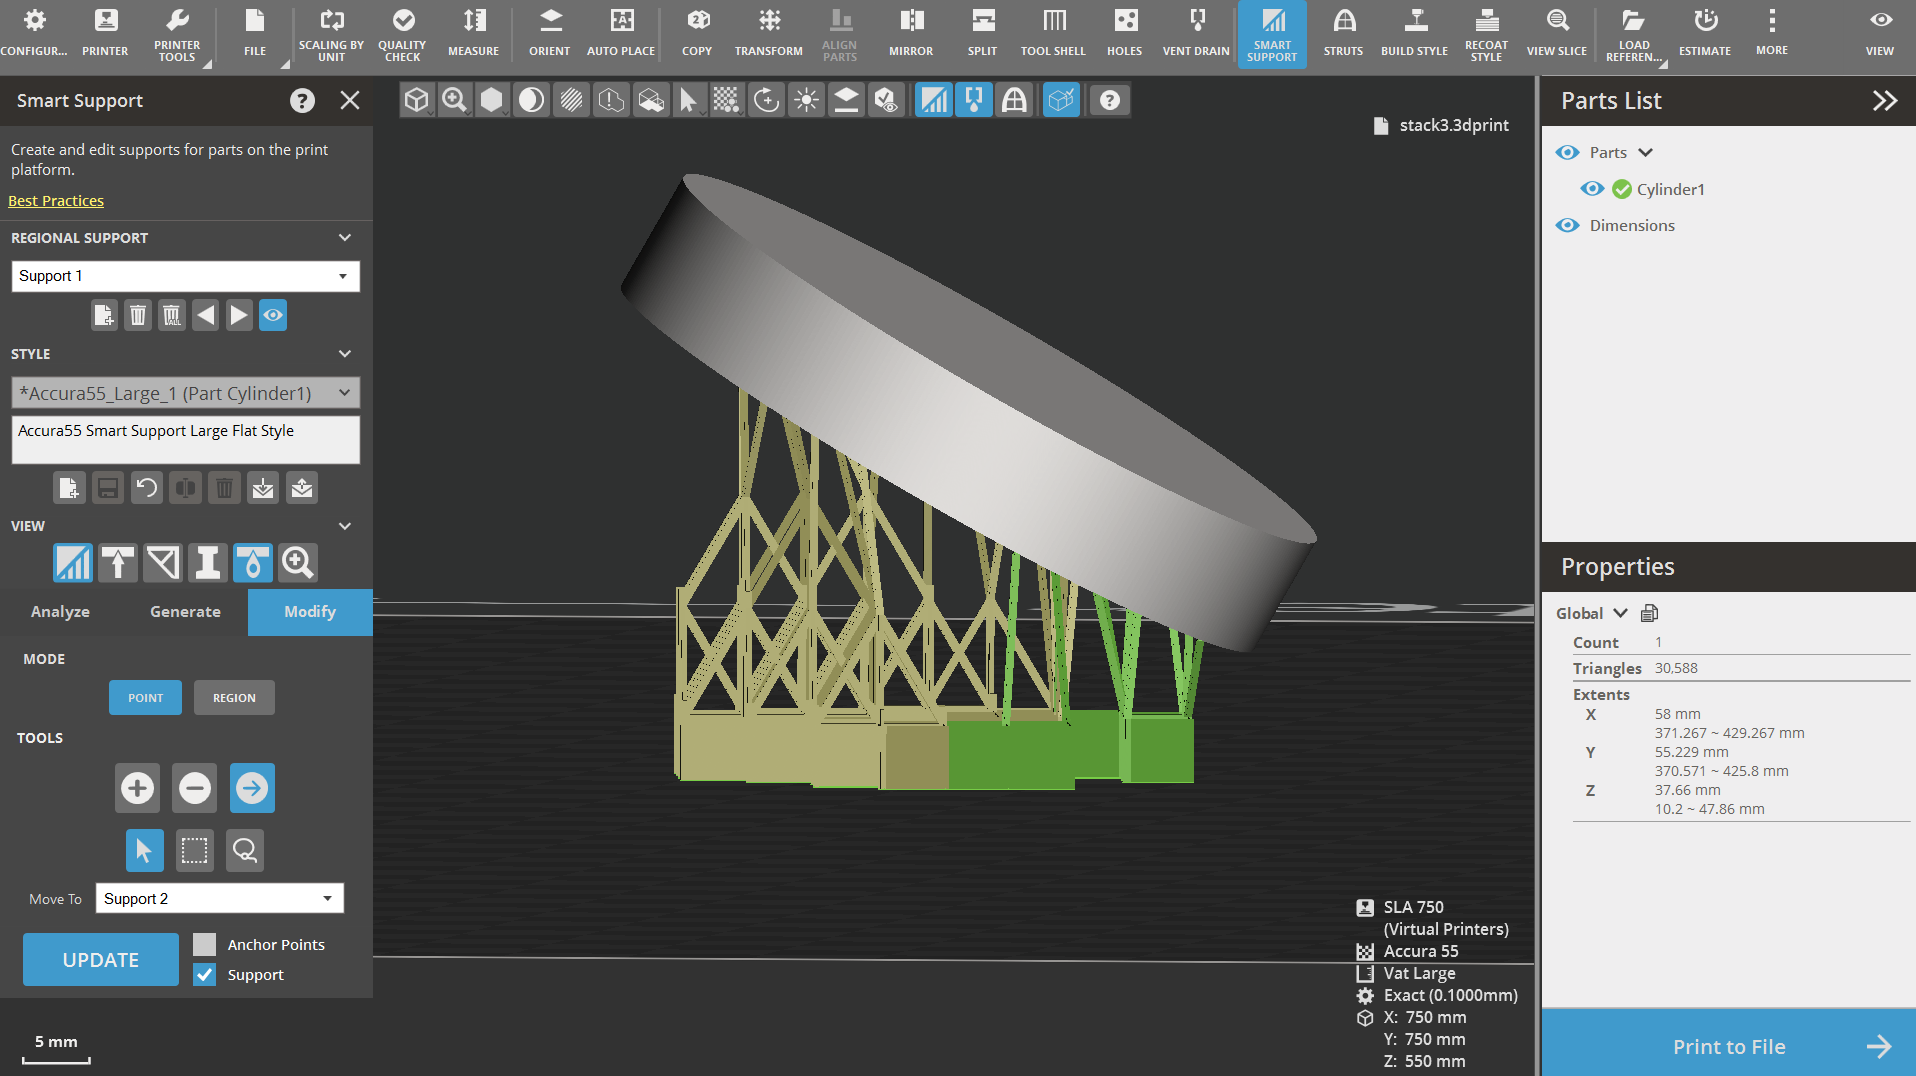Switch to the Analyze tab
The height and width of the screenshot is (1076, 1916).
click(60, 612)
